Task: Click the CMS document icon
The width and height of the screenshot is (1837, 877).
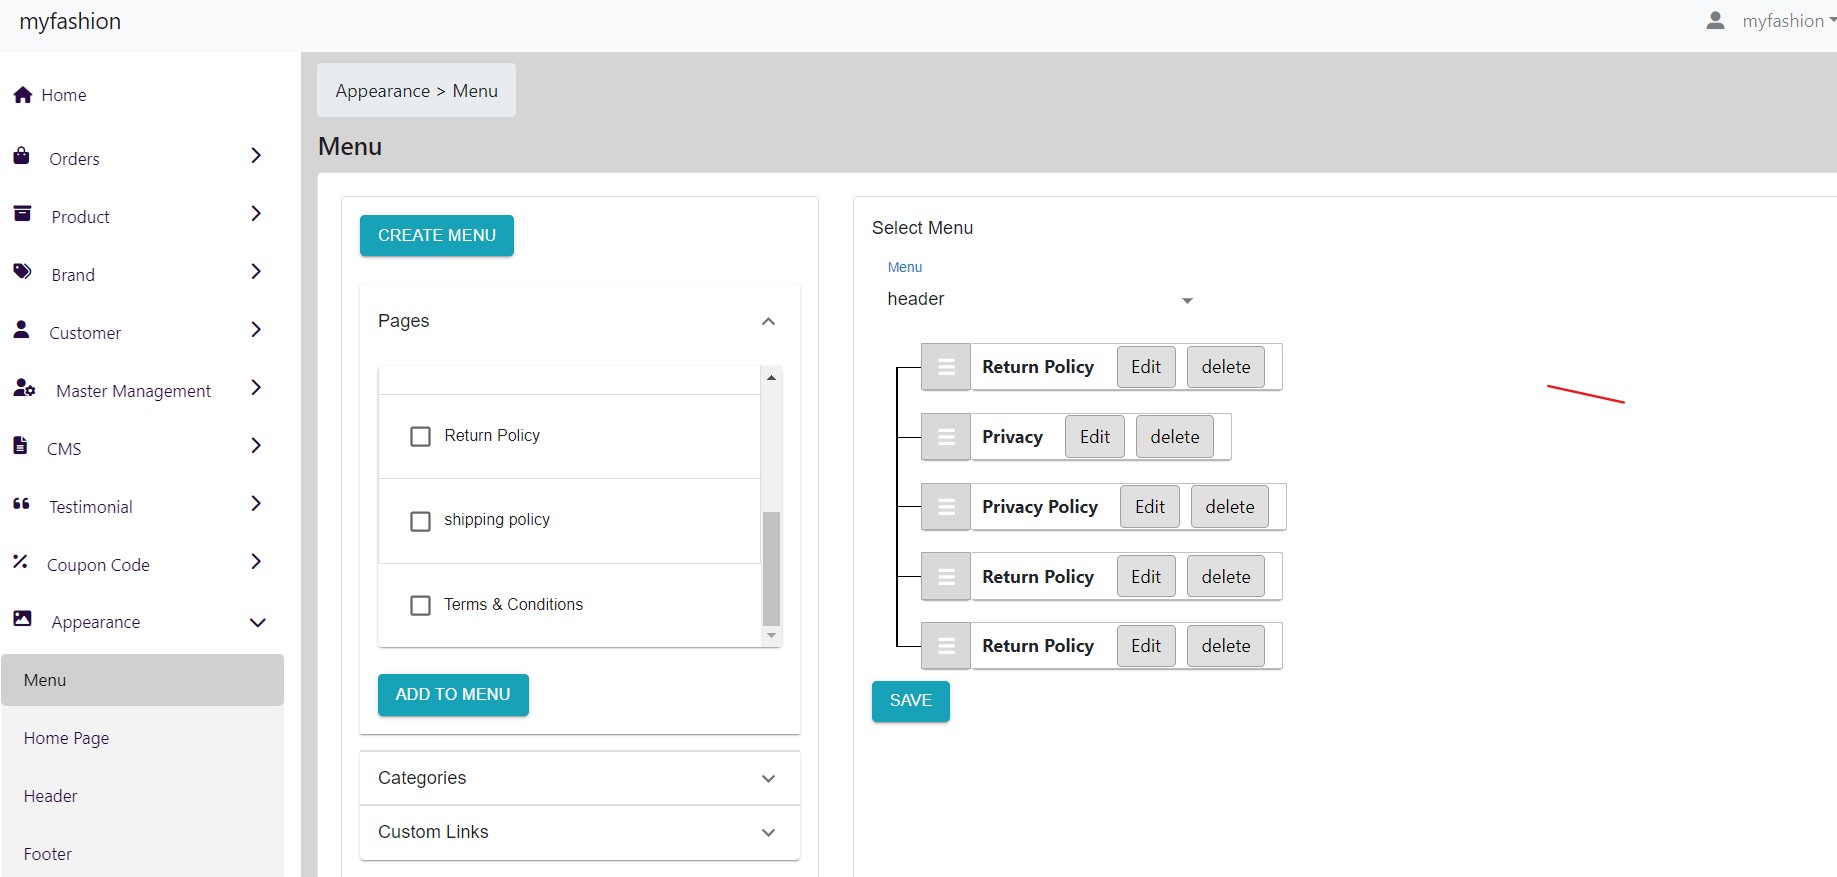Action: point(20,446)
